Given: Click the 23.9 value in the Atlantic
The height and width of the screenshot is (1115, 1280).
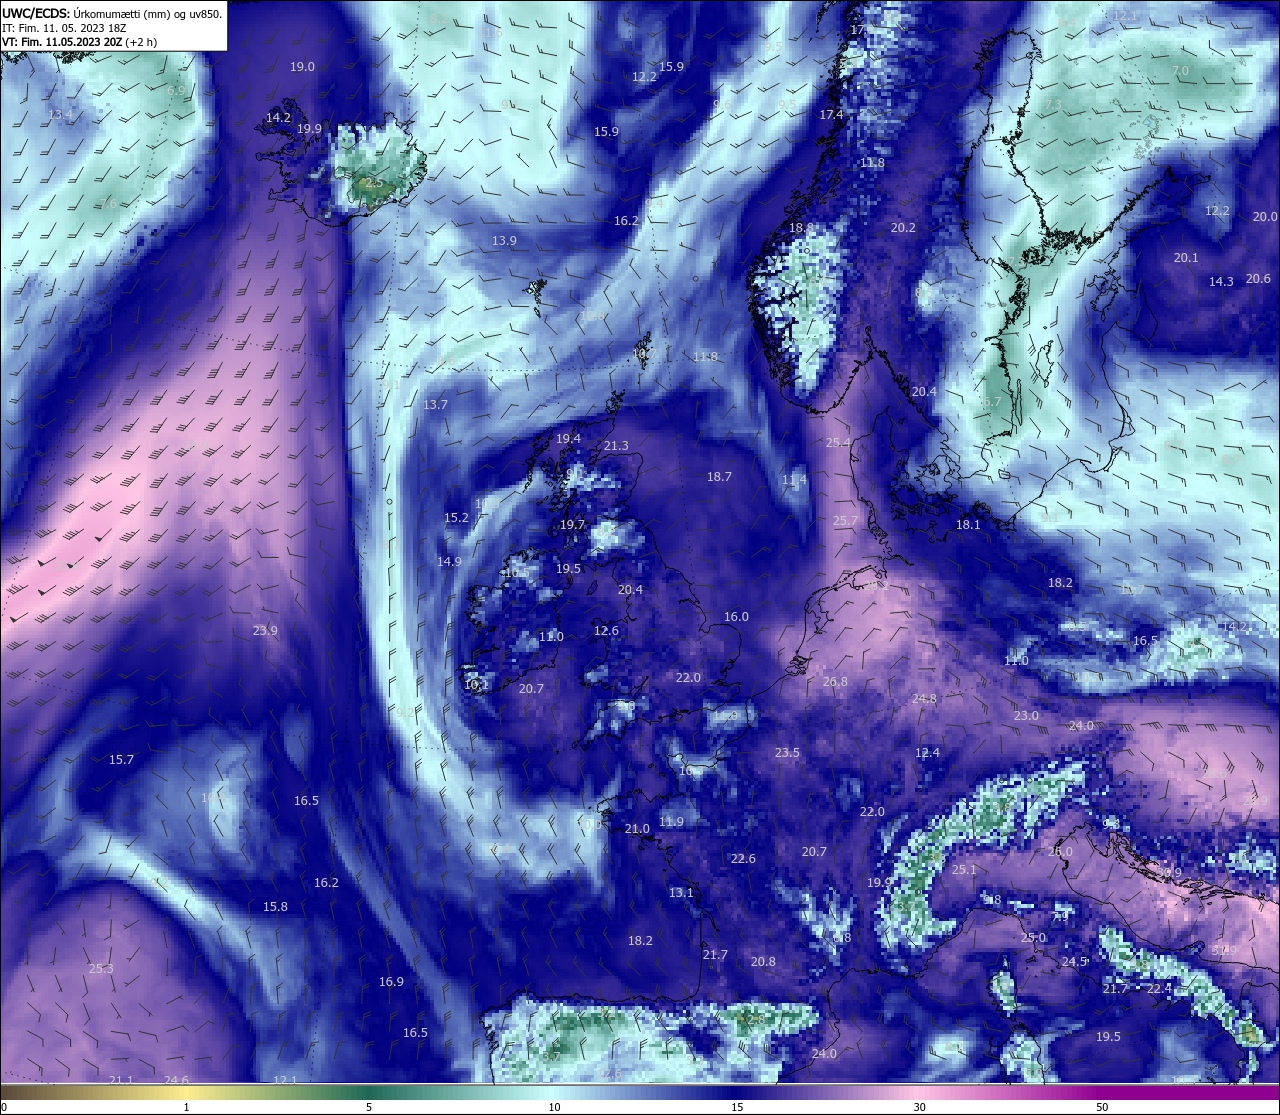Looking at the screenshot, I should [x=265, y=631].
